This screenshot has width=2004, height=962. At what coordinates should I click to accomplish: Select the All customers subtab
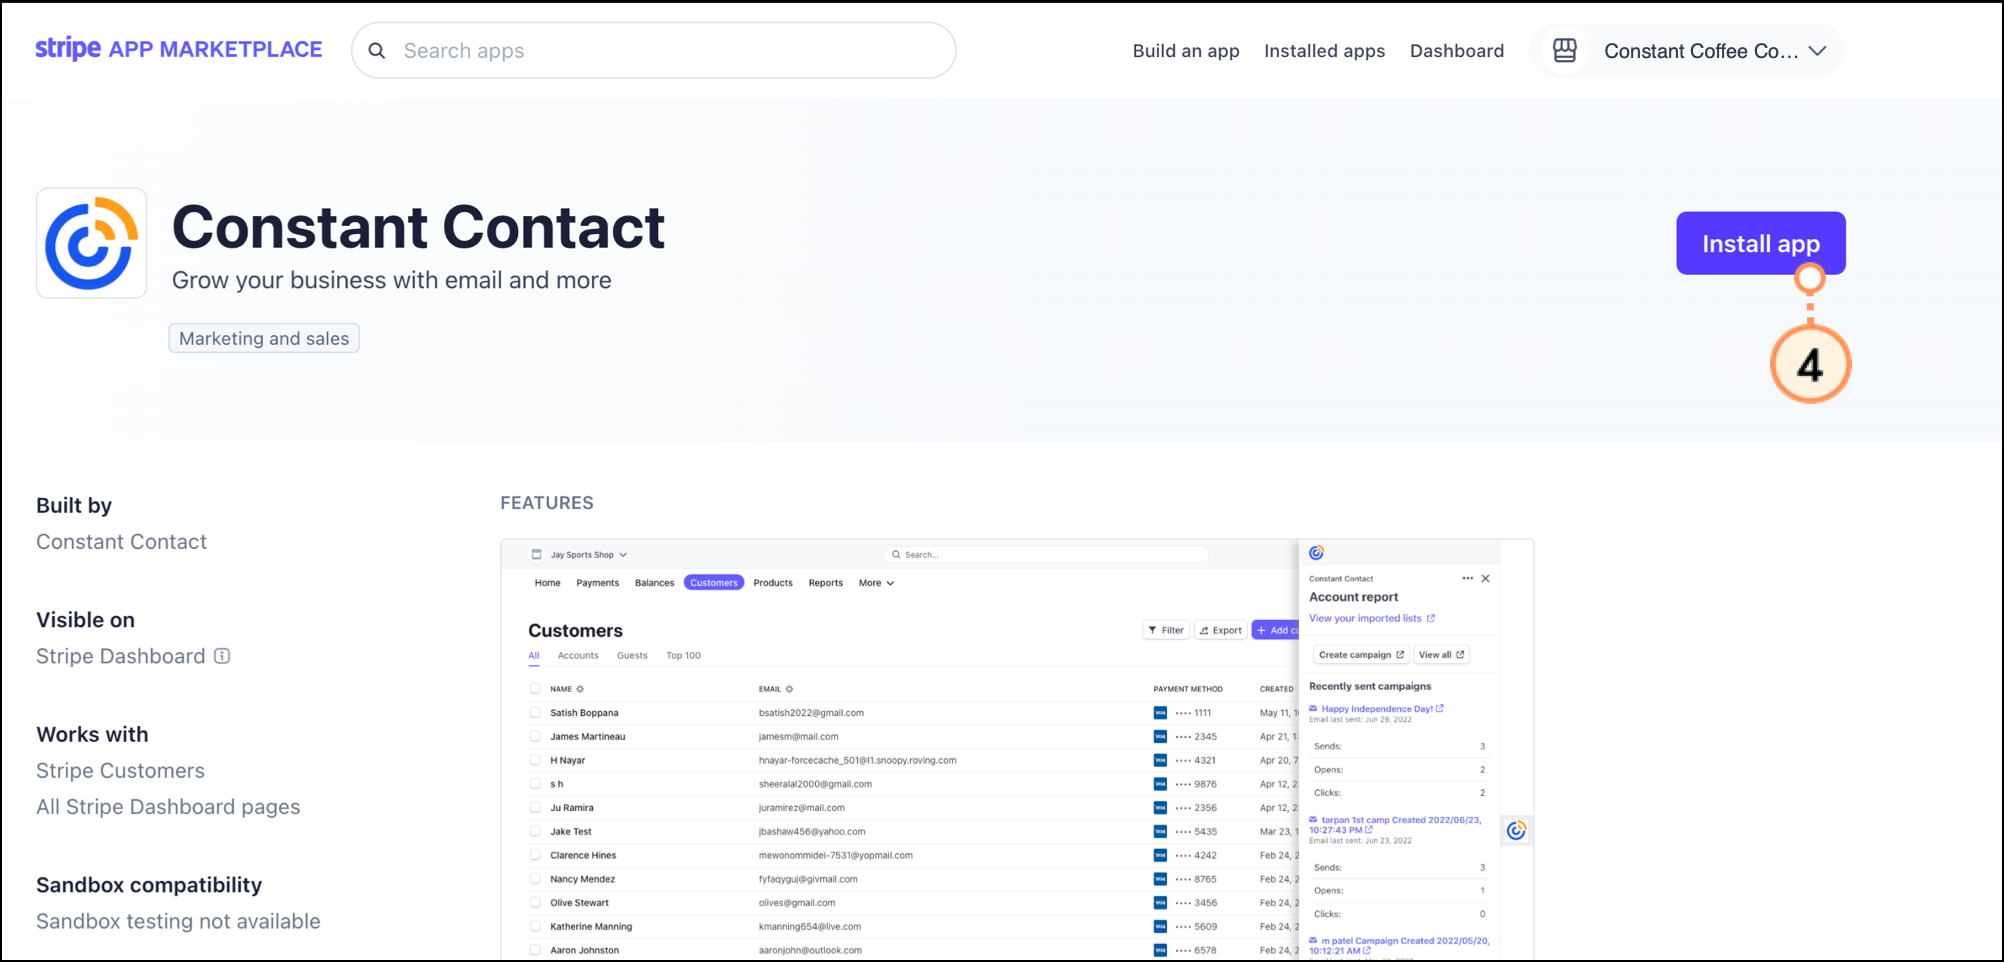point(534,656)
